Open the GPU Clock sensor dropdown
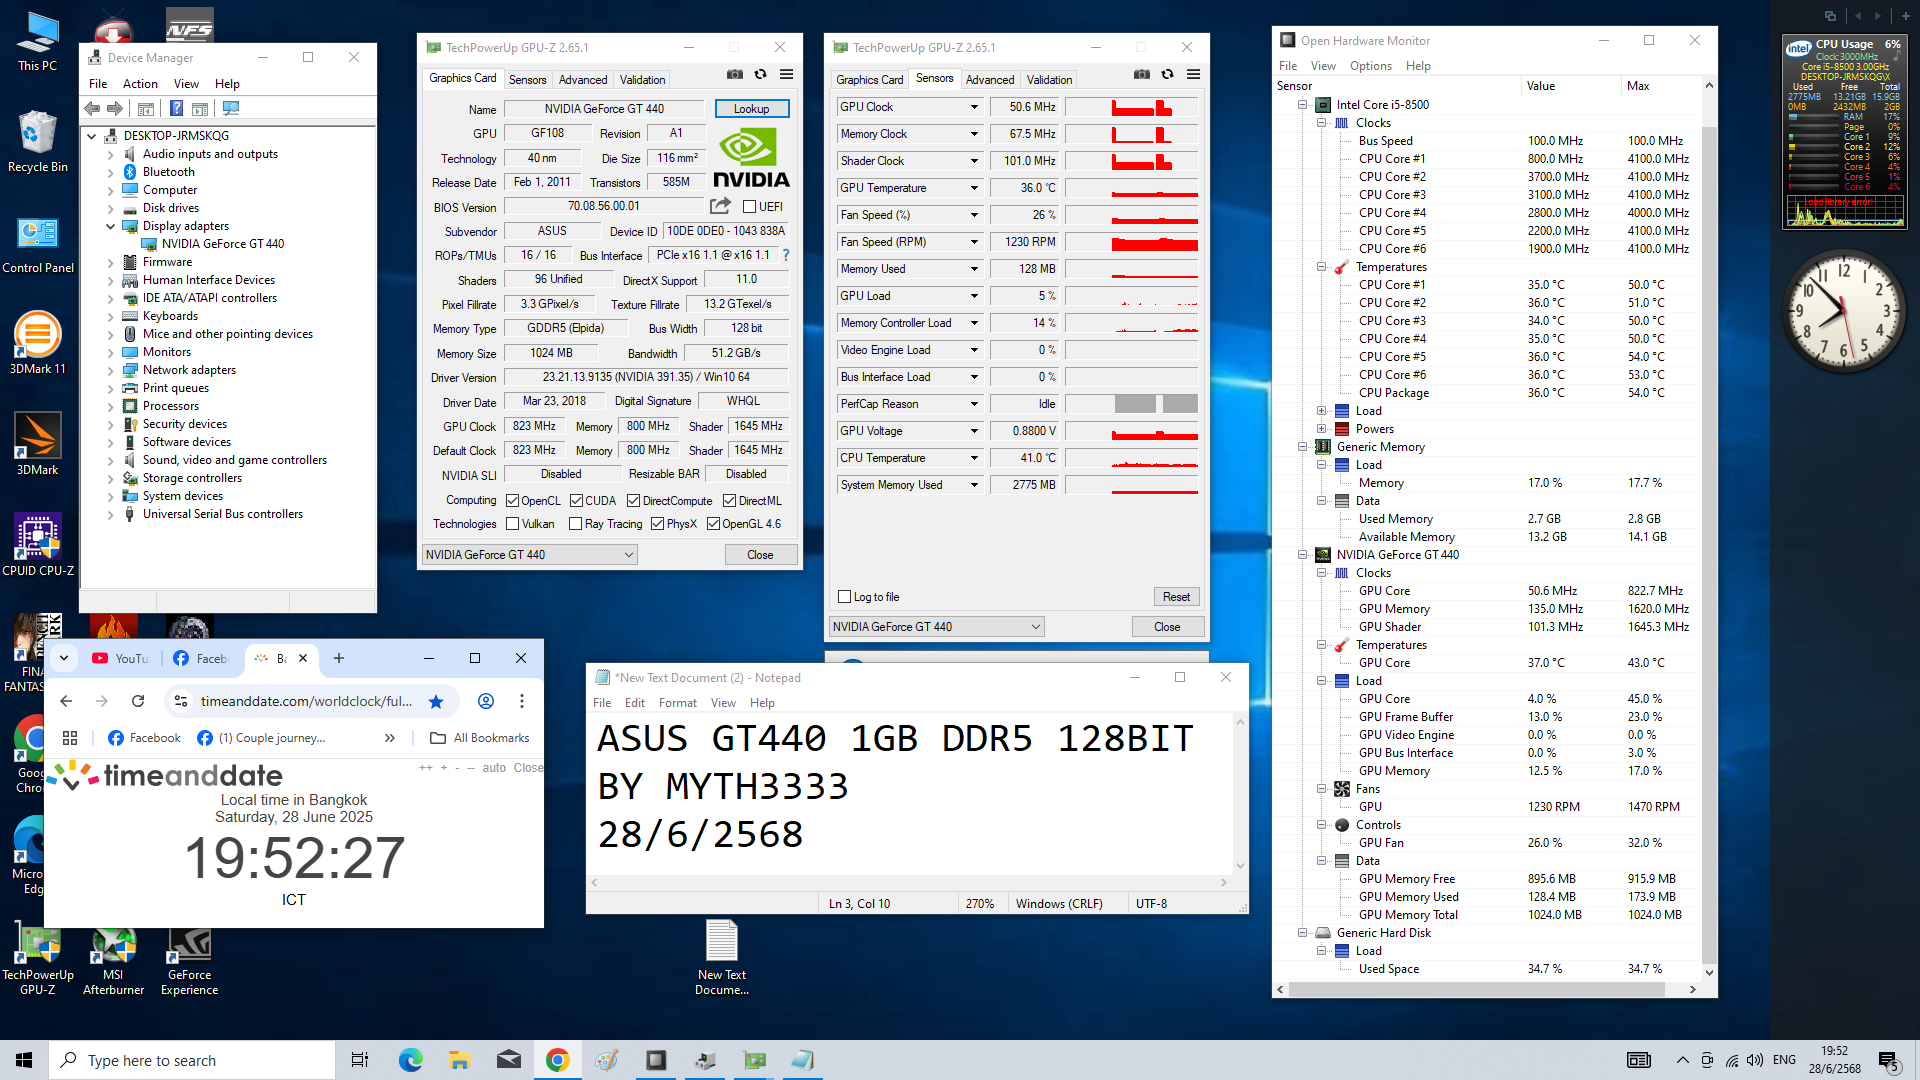This screenshot has width=1920, height=1080. coord(973,107)
